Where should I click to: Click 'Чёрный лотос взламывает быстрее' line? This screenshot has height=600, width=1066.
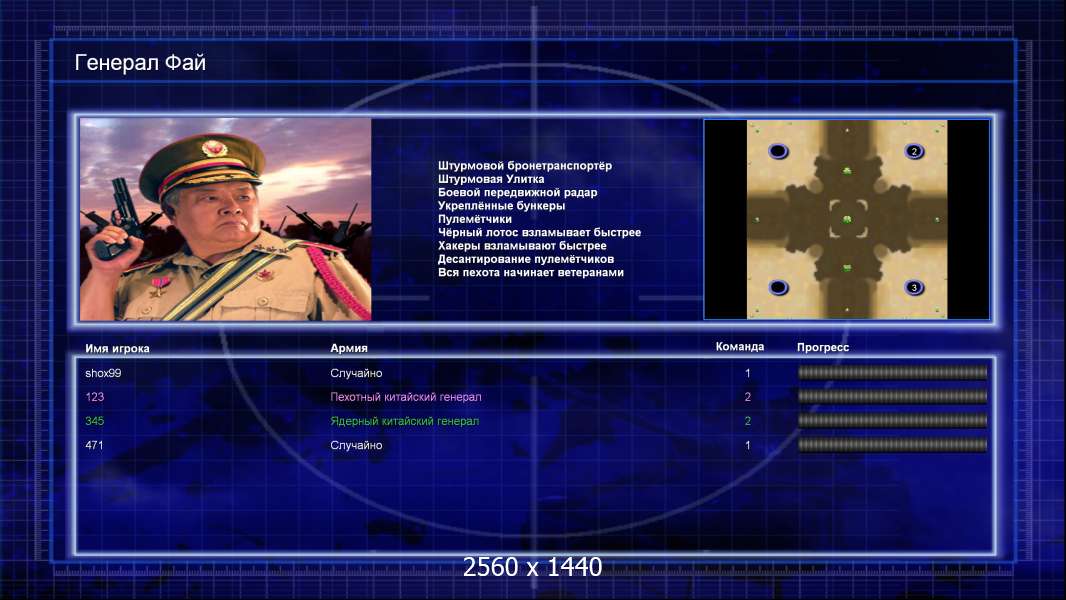(539, 232)
